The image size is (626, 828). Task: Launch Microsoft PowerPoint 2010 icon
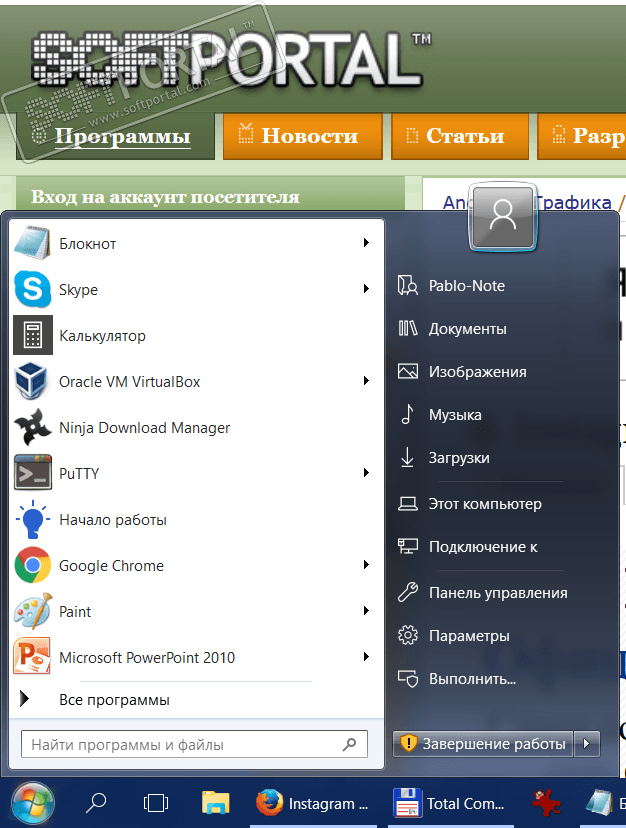(x=32, y=656)
